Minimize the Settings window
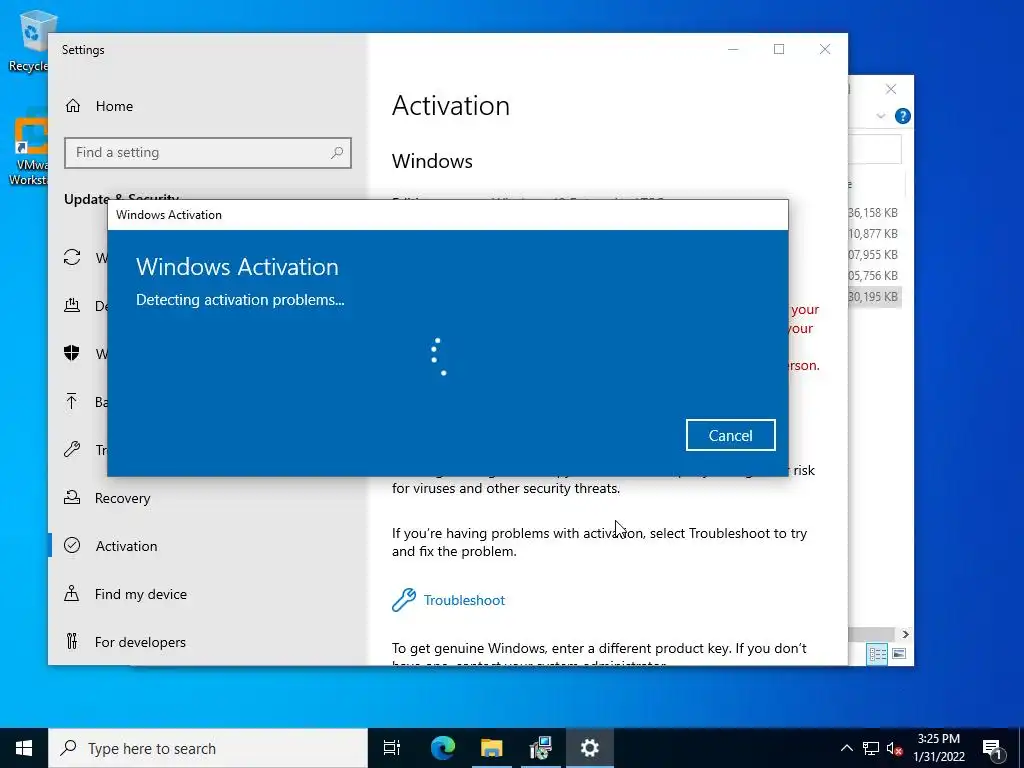 pos(733,49)
